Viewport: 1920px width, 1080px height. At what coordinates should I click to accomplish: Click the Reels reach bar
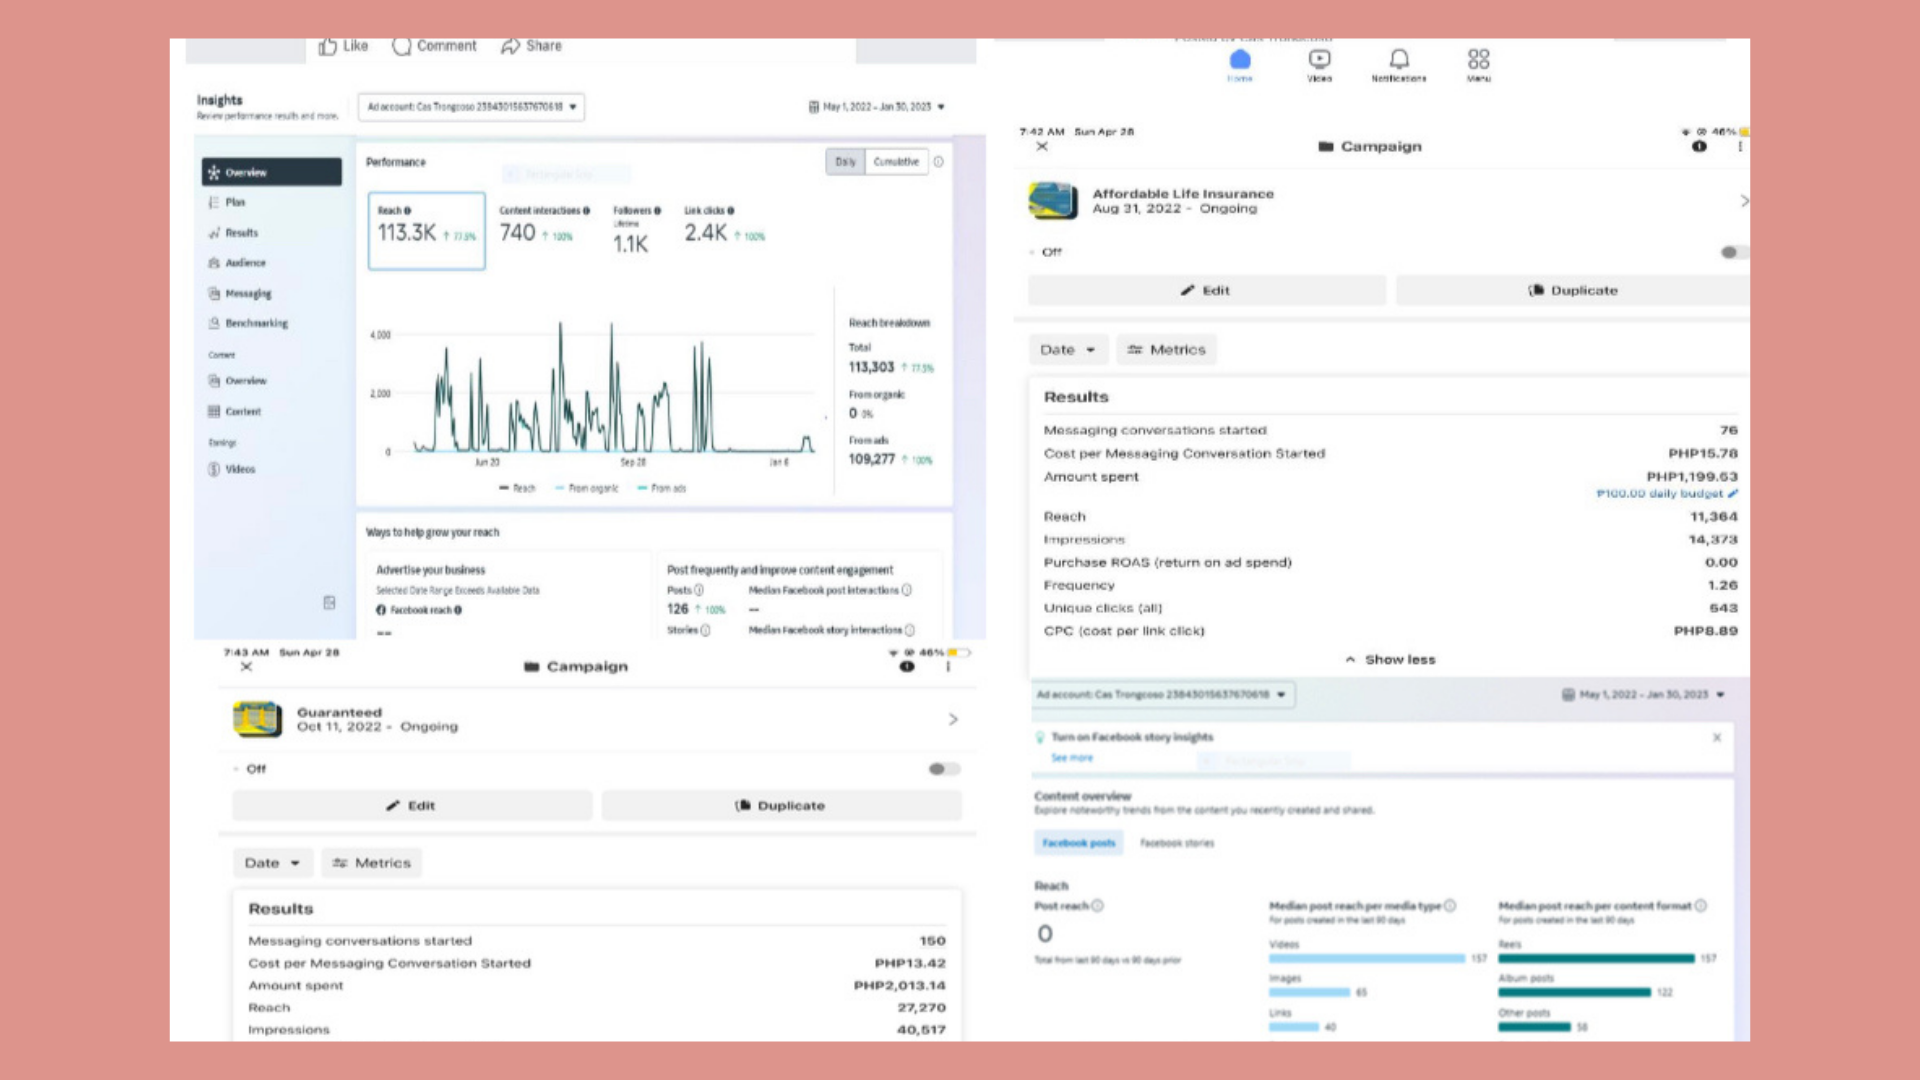pyautogui.click(x=1597, y=959)
